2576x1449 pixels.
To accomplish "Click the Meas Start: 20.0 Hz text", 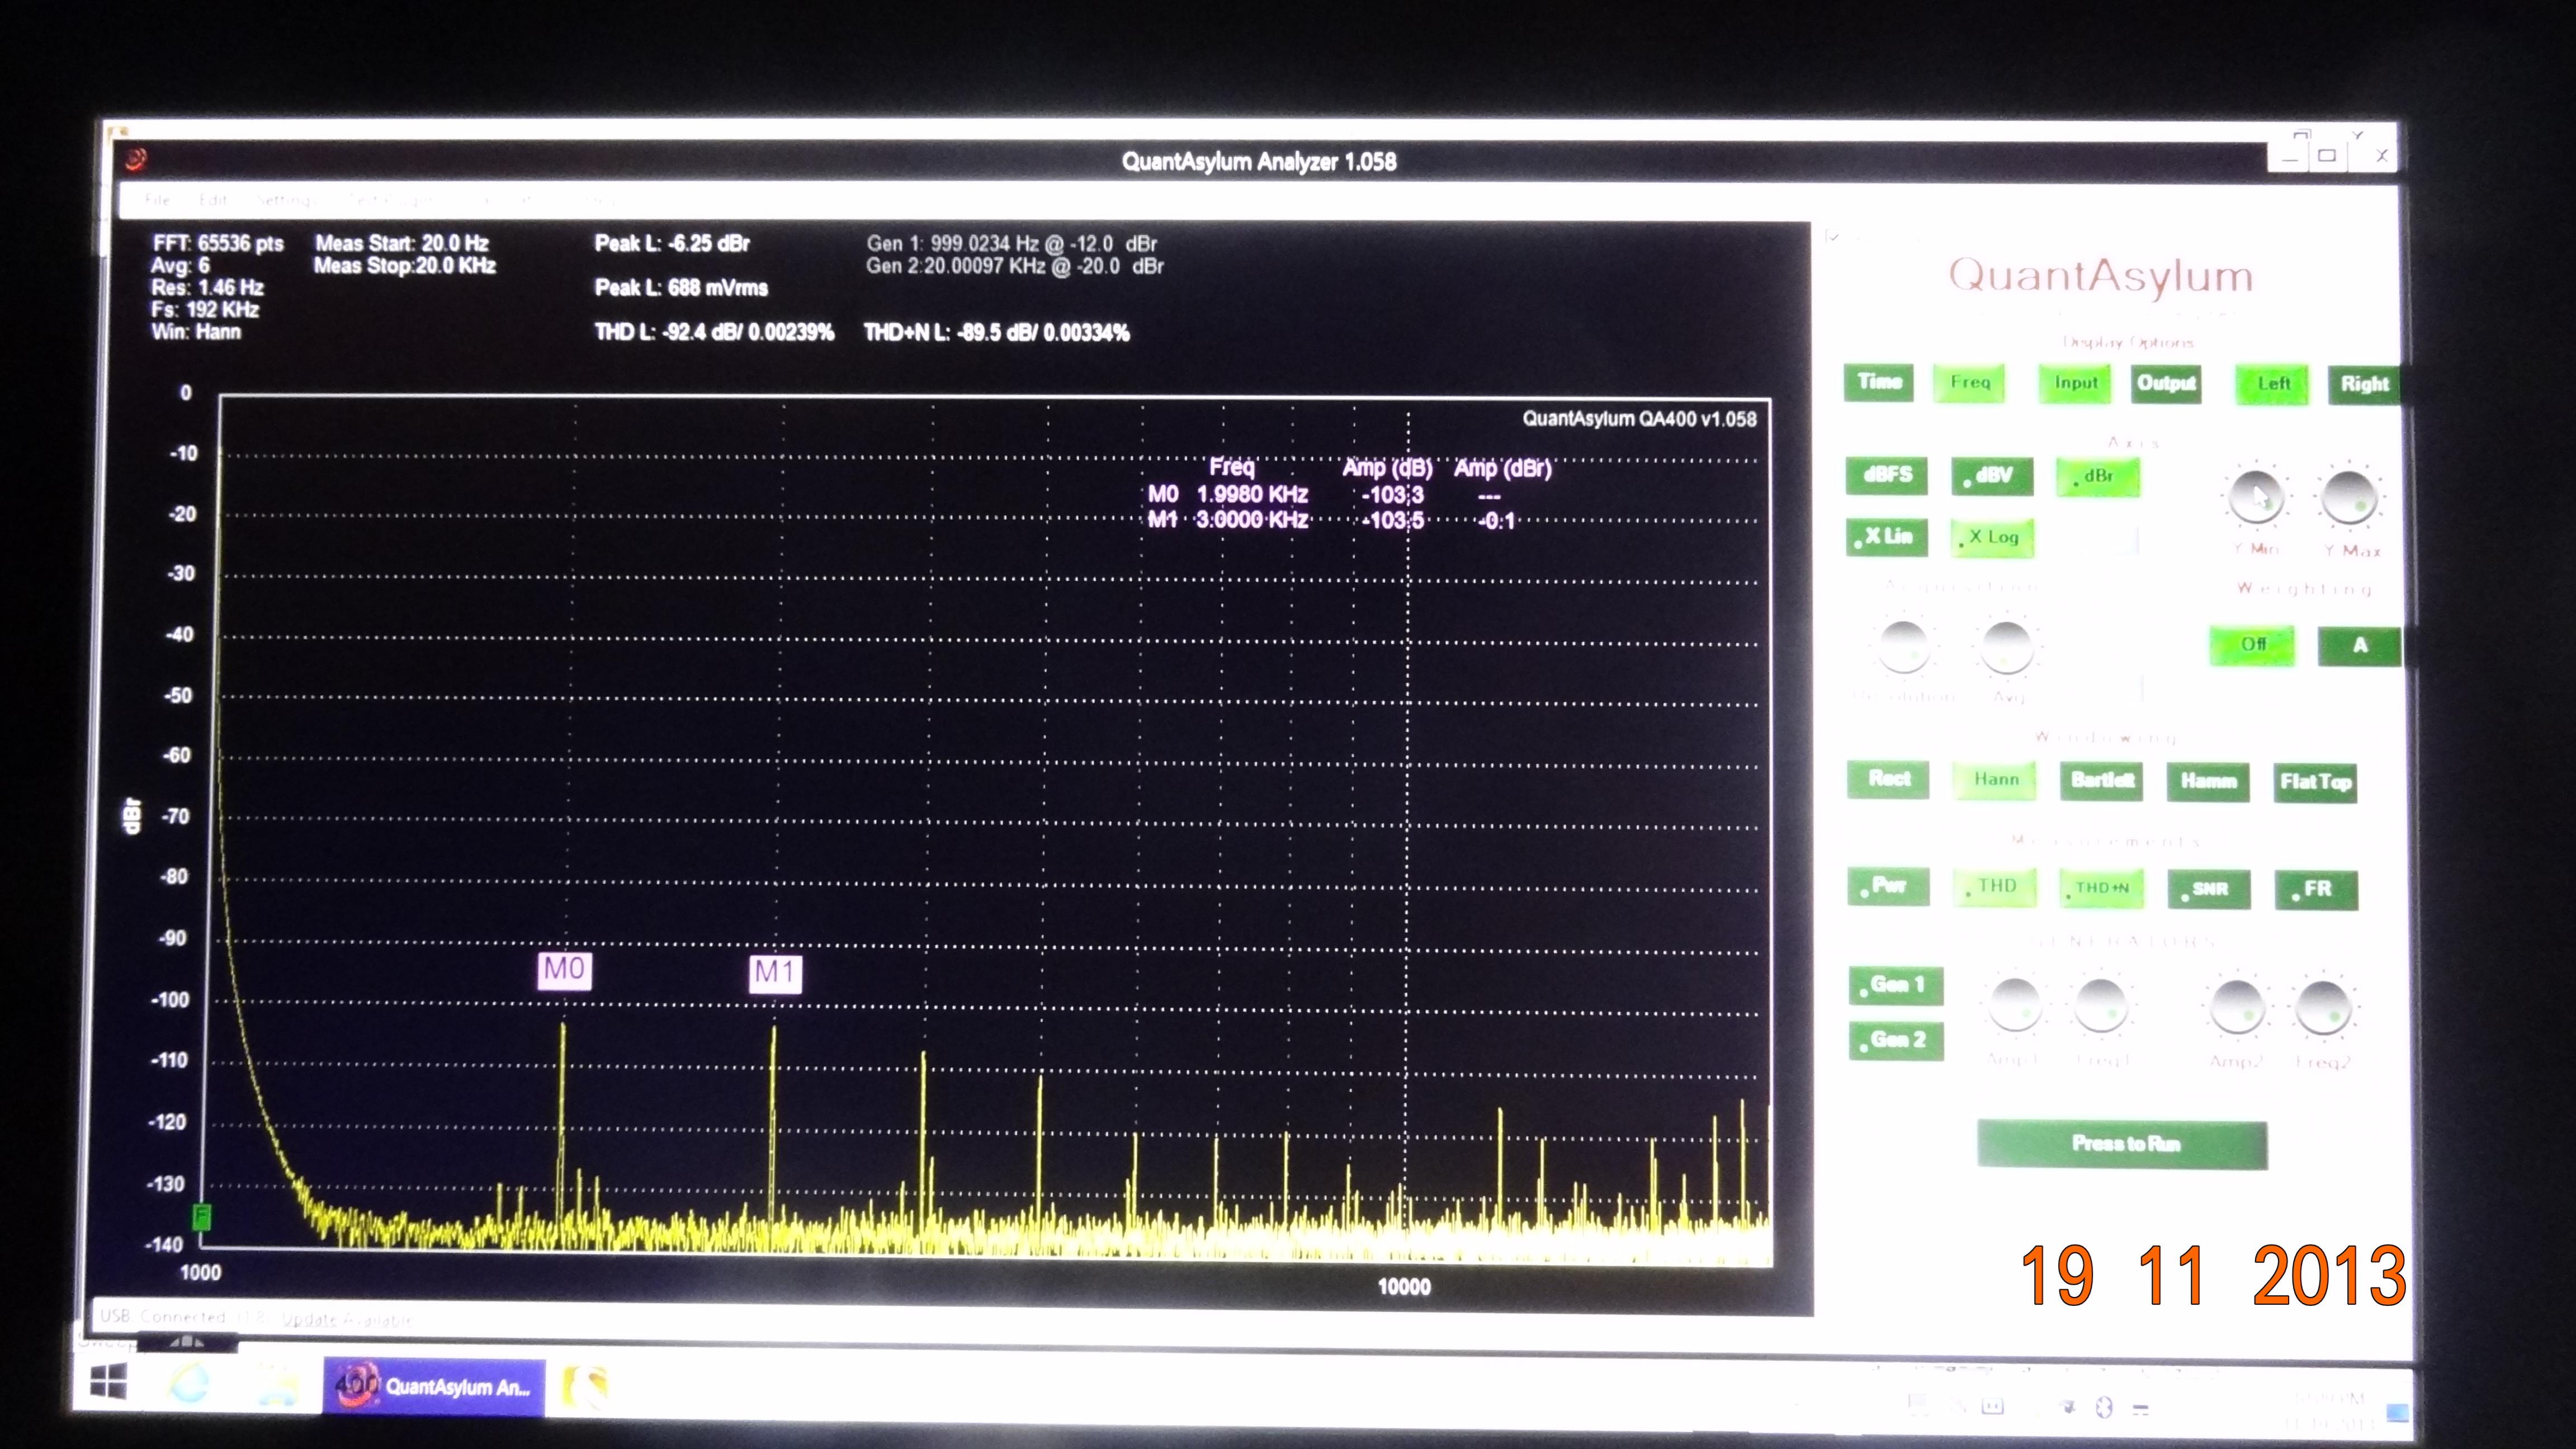I will tap(402, 243).
